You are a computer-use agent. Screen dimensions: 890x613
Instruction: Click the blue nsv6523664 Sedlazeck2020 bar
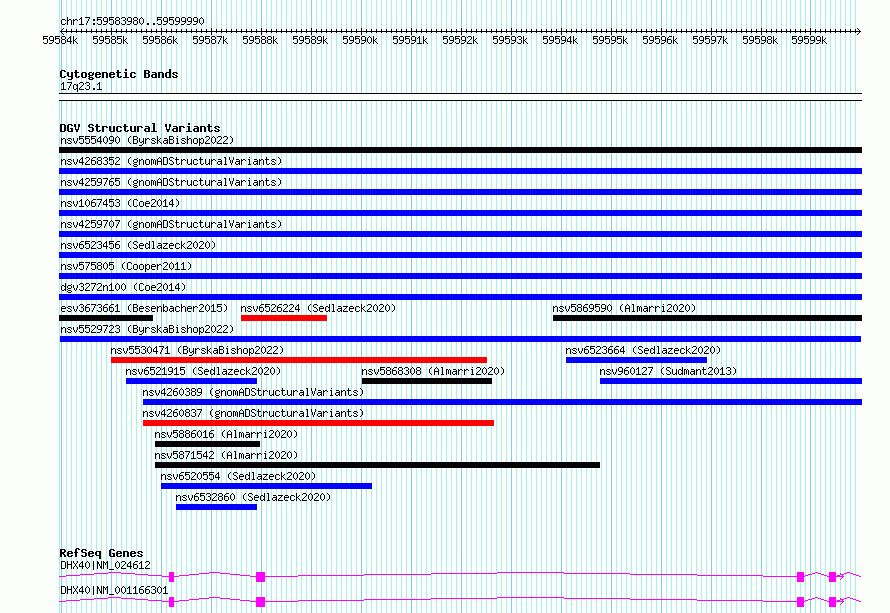point(636,360)
